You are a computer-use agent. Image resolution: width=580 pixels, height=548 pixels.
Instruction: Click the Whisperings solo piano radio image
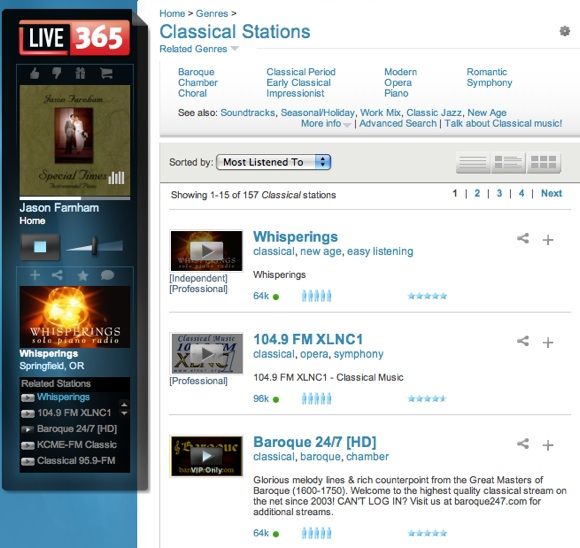(75, 317)
